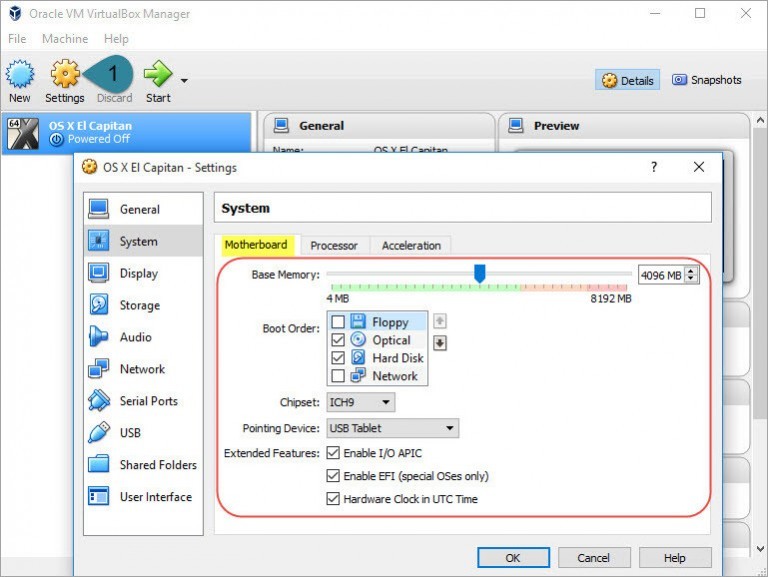Click the Cancel button
Viewport: 768px width, 577px height.
tap(594, 557)
